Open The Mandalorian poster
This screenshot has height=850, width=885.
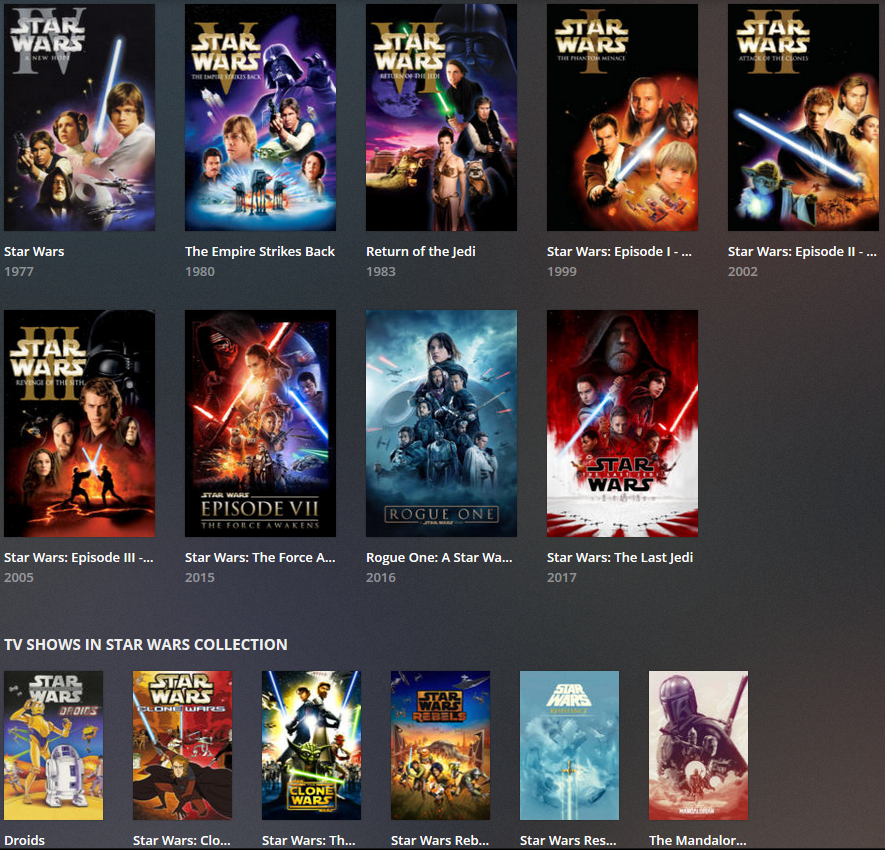(698, 745)
